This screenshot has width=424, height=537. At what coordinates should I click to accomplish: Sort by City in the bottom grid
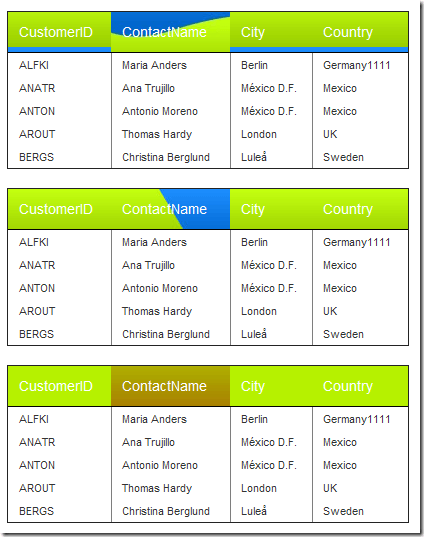coord(271,386)
